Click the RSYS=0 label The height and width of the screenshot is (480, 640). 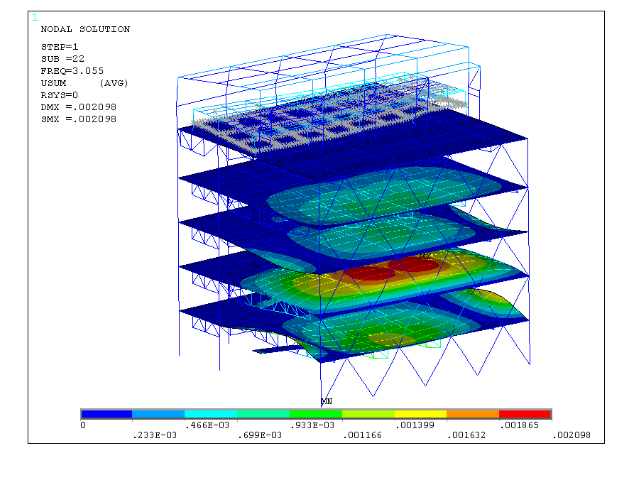(60, 95)
